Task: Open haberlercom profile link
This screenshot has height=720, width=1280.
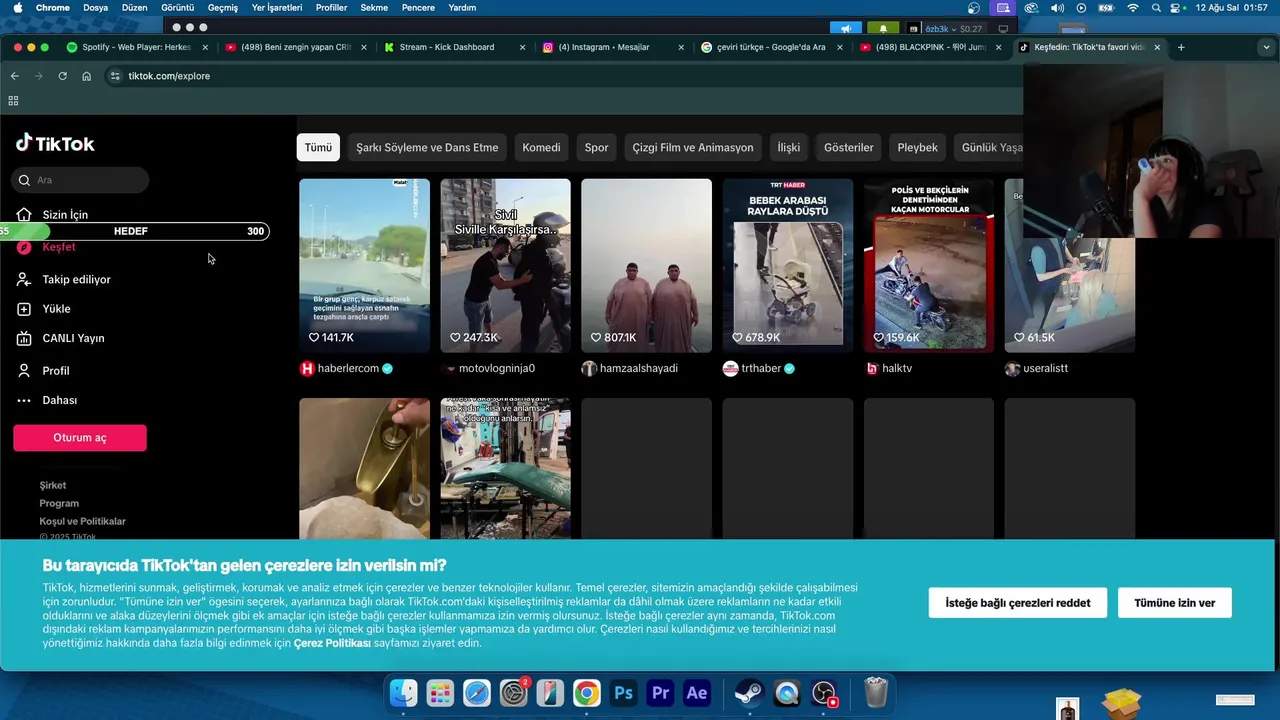Action: (348, 369)
